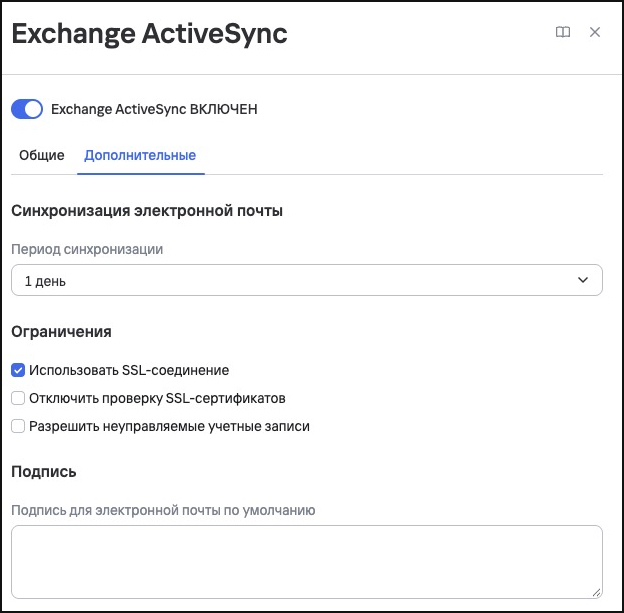Screen dimensions: 624x613
Task: Select the Дополнительные tab
Action: [140, 155]
